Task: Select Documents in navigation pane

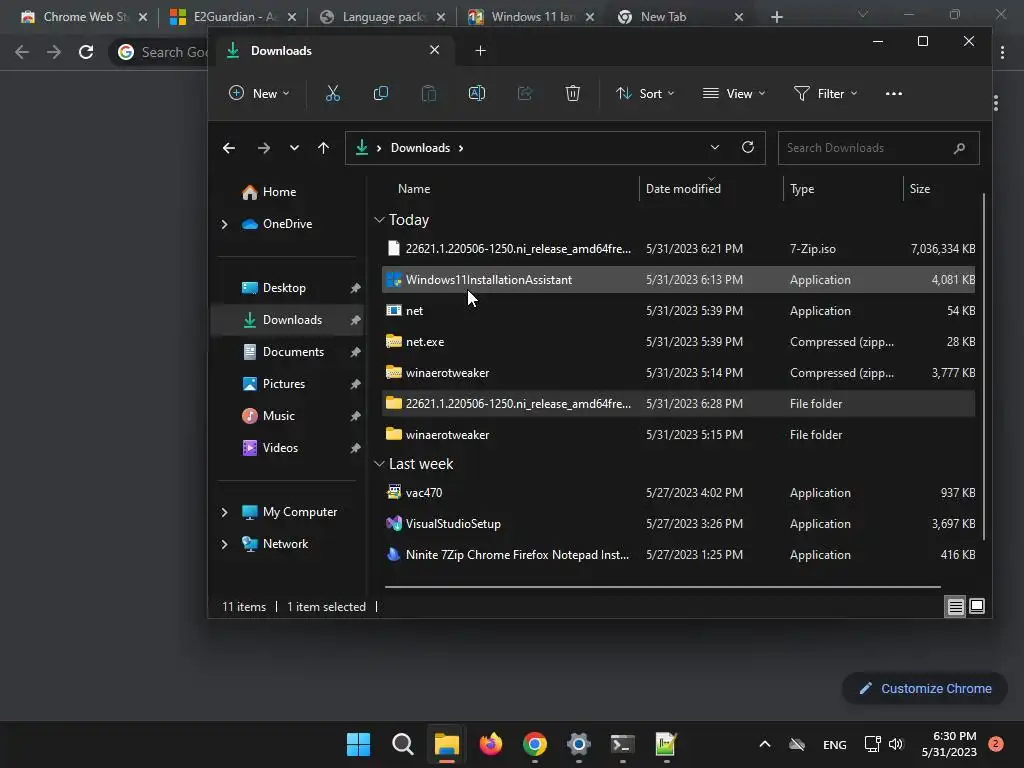Action: click(x=293, y=352)
